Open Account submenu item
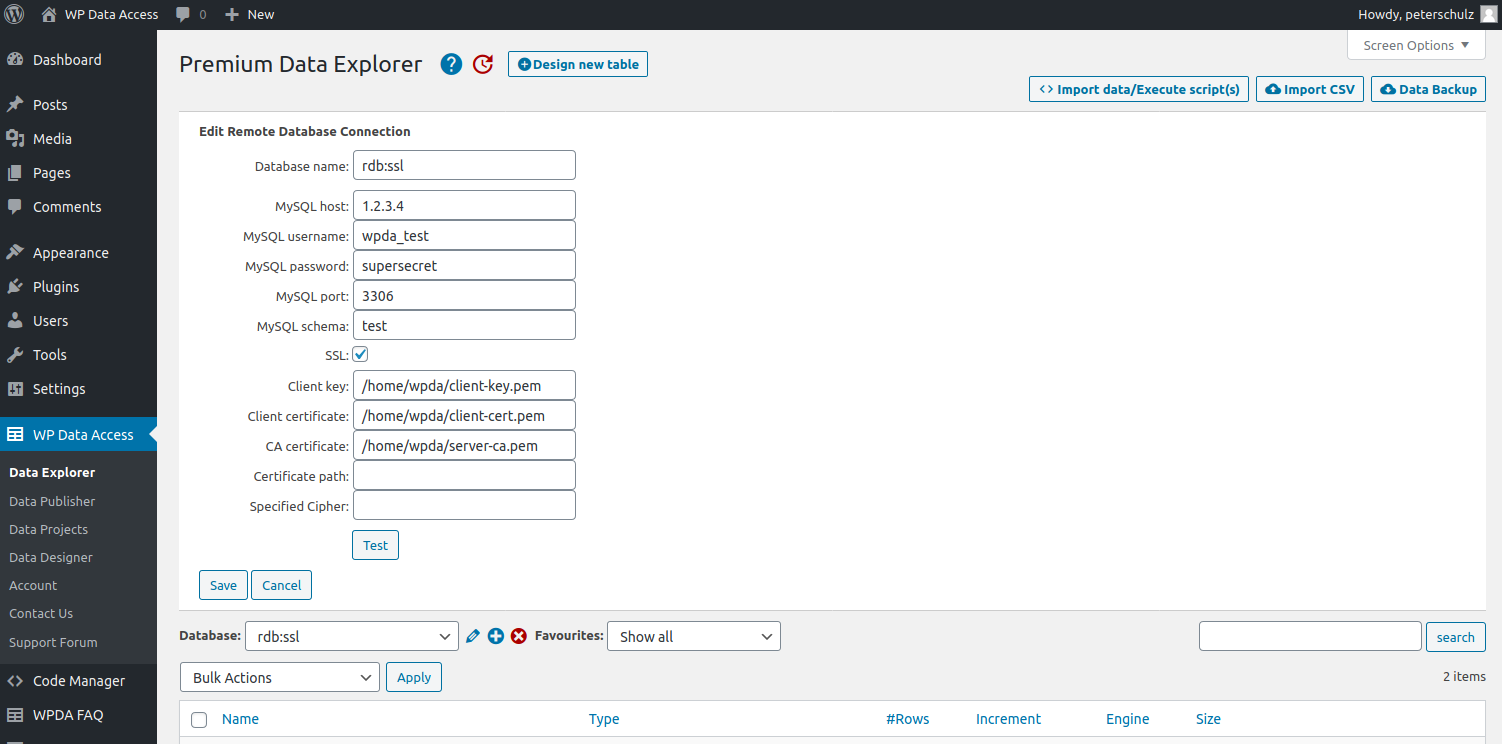The height and width of the screenshot is (744, 1502). (33, 585)
